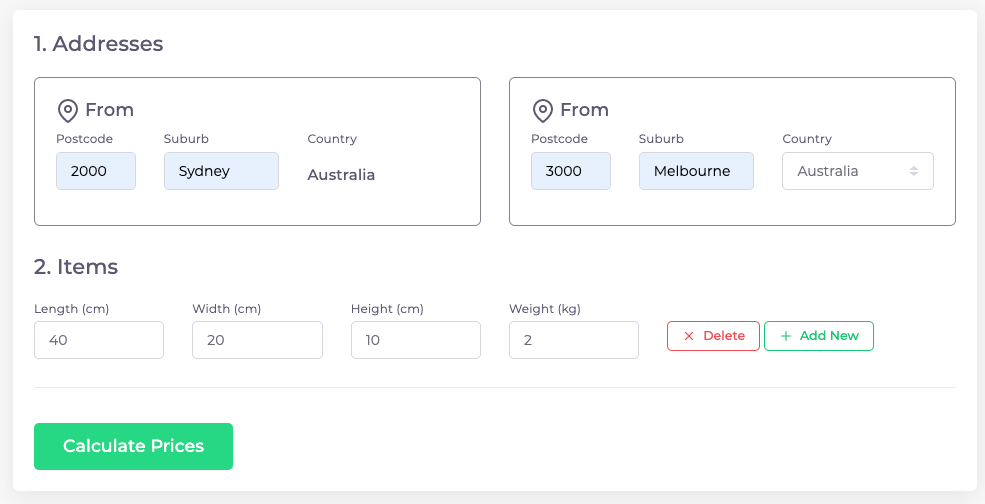Viewport: 985px width, 504px height.
Task: Click the '2. Items' heading
Action: tap(76, 266)
